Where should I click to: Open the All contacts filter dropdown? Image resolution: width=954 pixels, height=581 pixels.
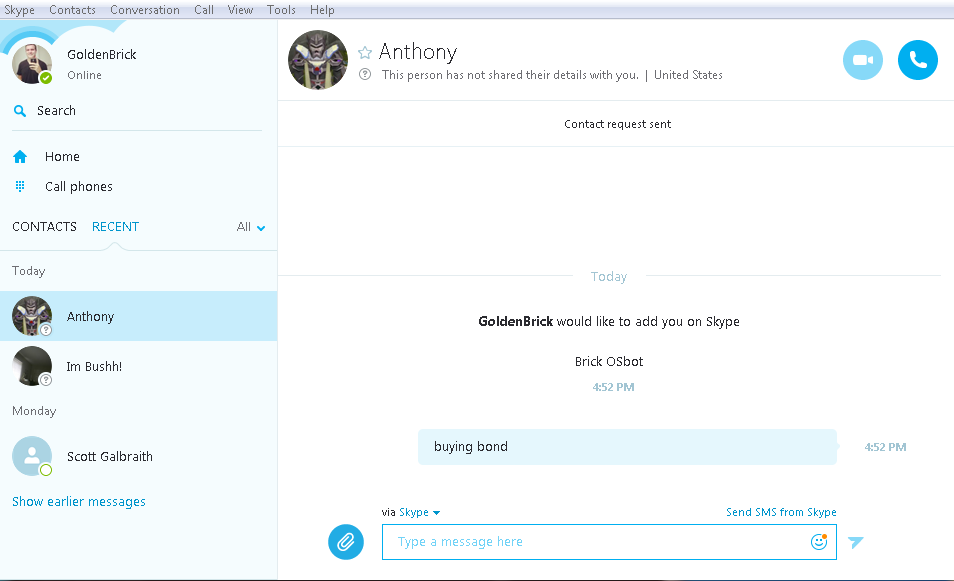[x=251, y=227]
